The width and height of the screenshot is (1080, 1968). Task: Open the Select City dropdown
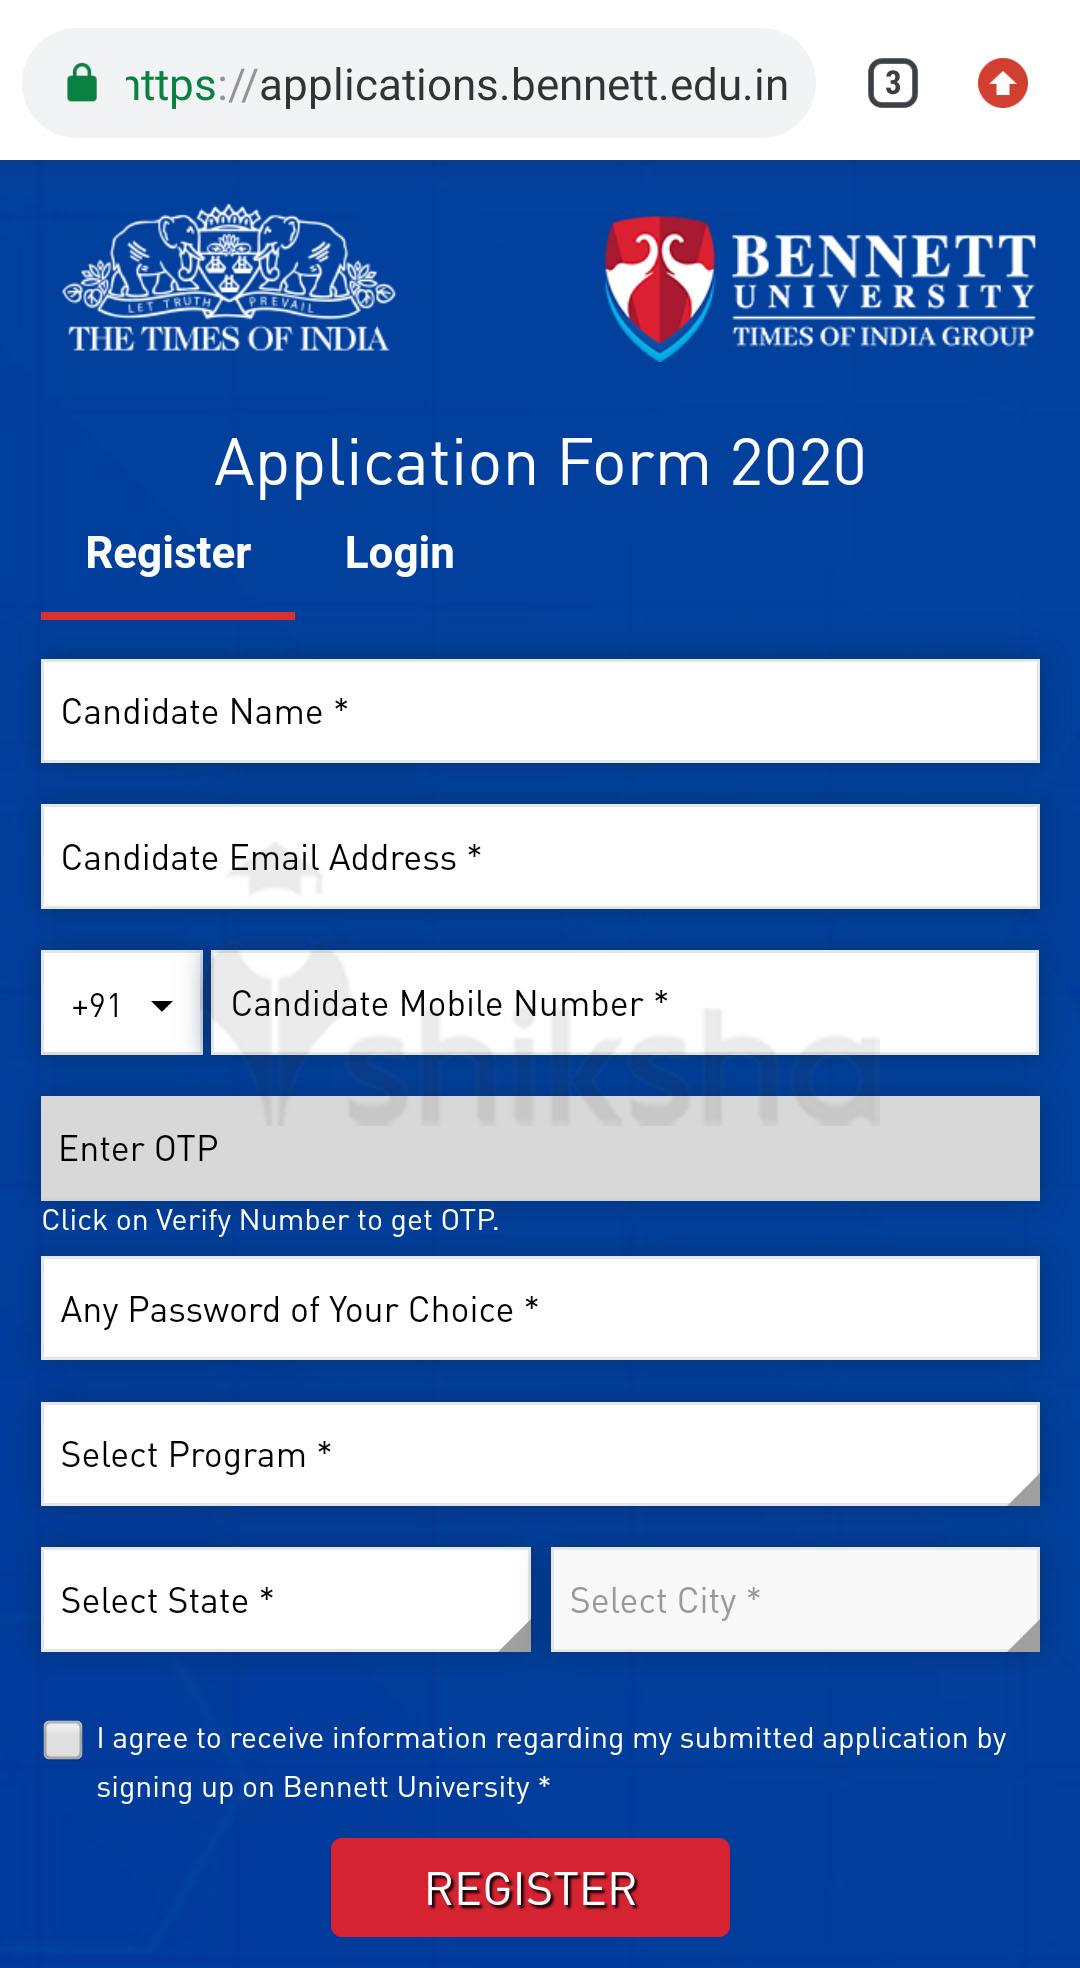point(795,1600)
